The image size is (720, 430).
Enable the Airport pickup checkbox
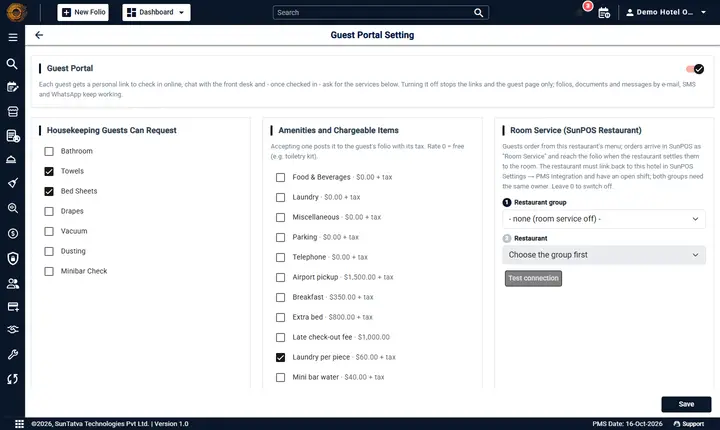pyautogui.click(x=280, y=277)
